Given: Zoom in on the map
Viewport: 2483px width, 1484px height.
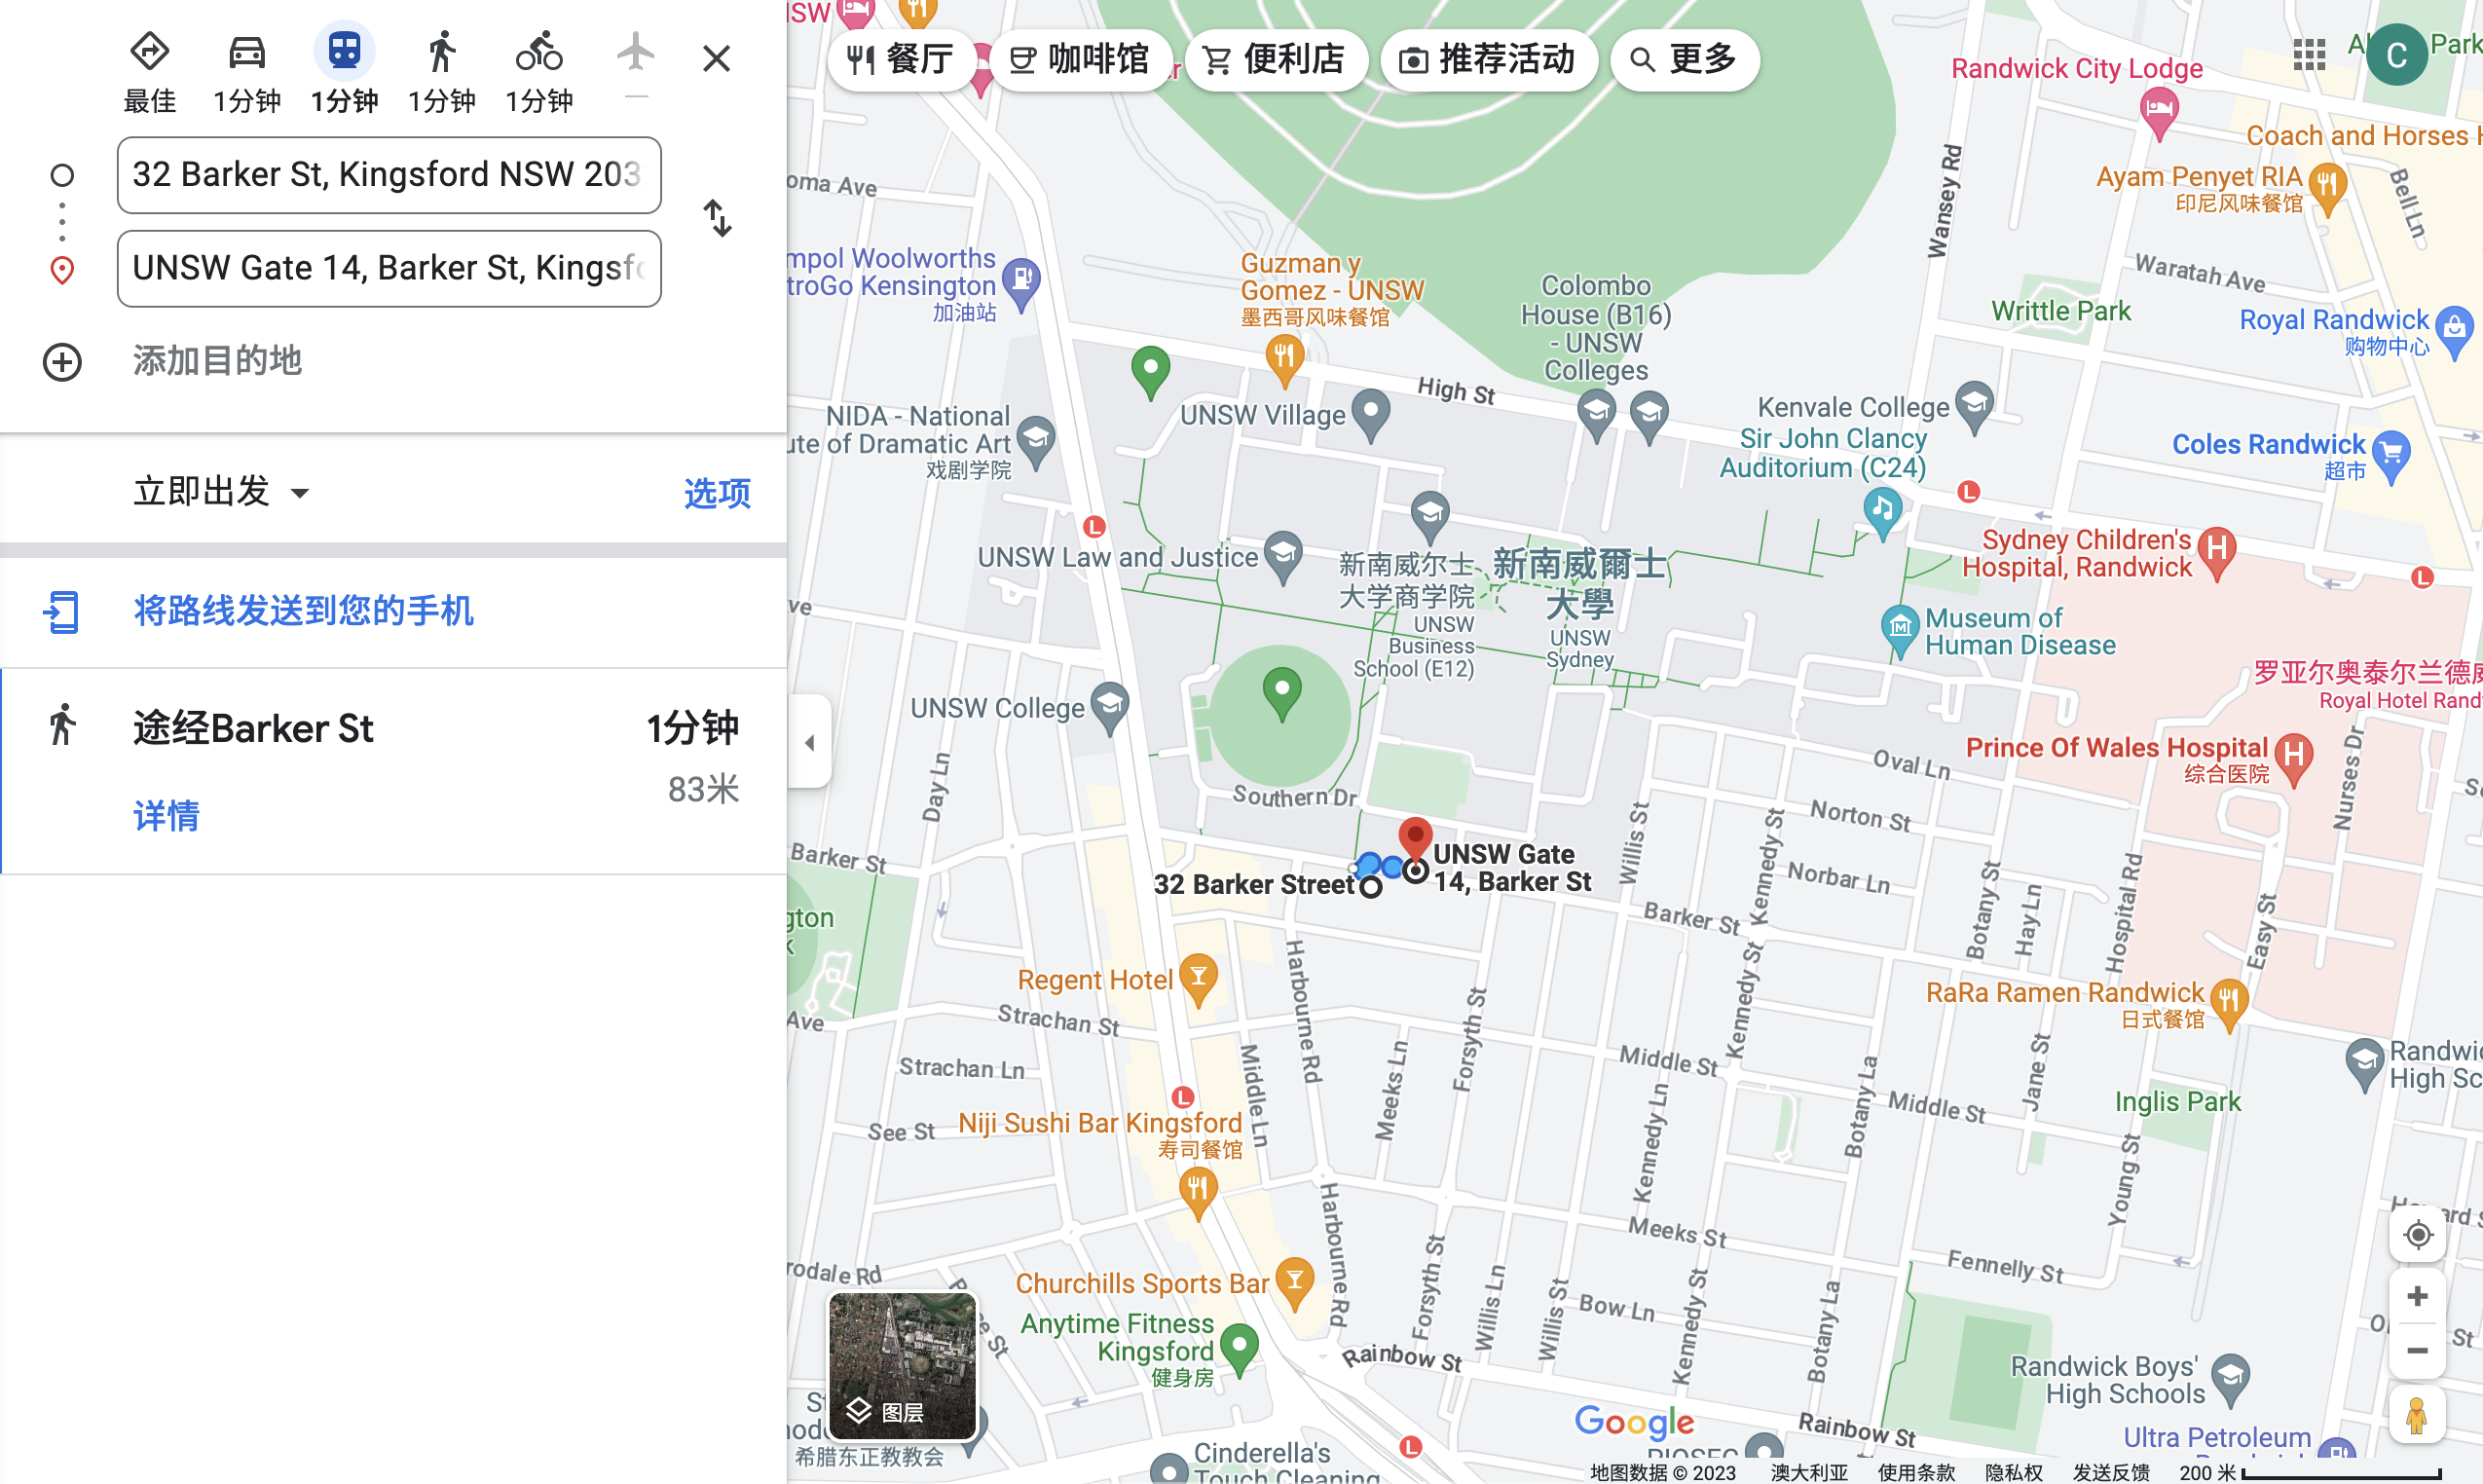Looking at the screenshot, I should [x=2417, y=1297].
